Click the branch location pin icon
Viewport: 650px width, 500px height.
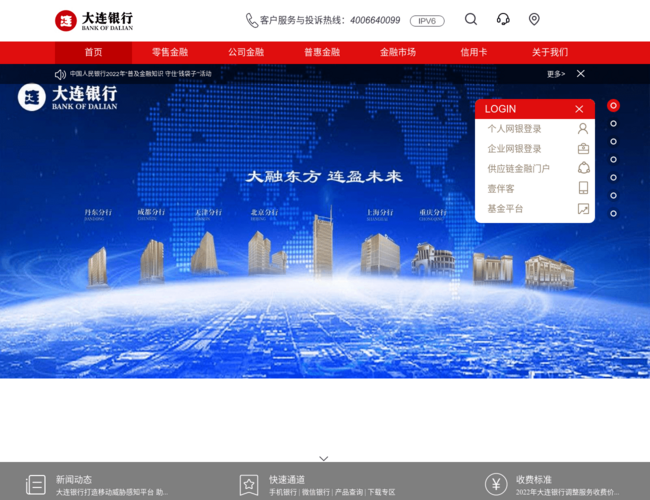(534, 19)
